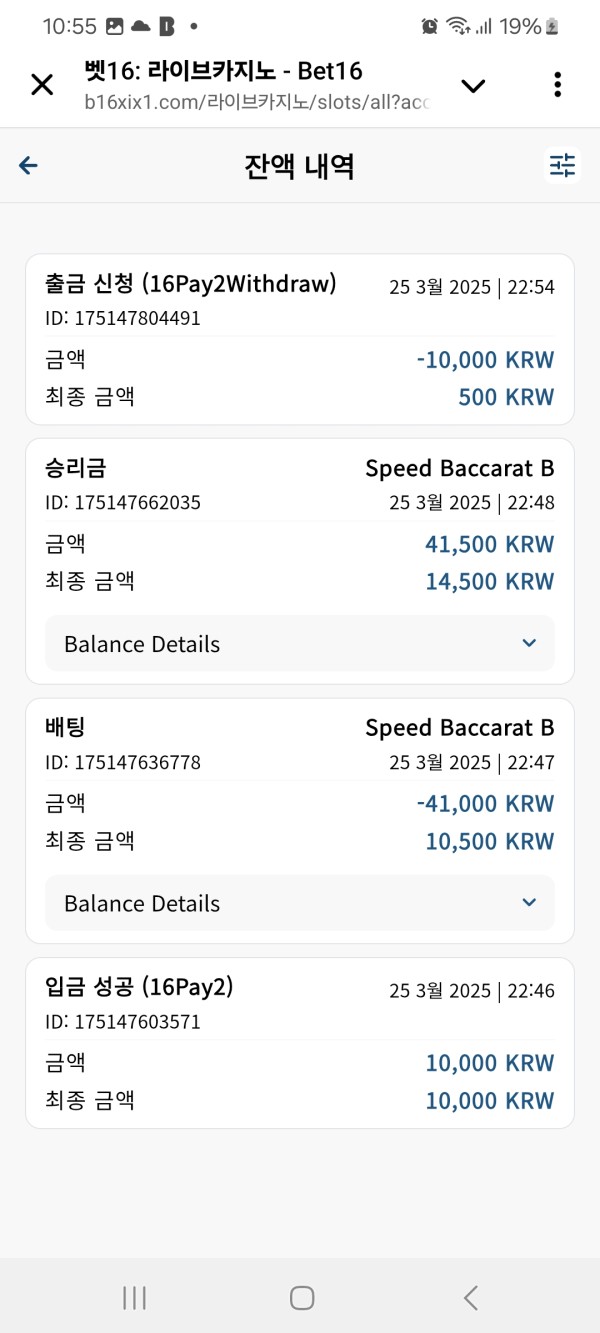Tap the b16xix1.com URL text
This screenshot has height=1333, width=600.
pos(256,102)
